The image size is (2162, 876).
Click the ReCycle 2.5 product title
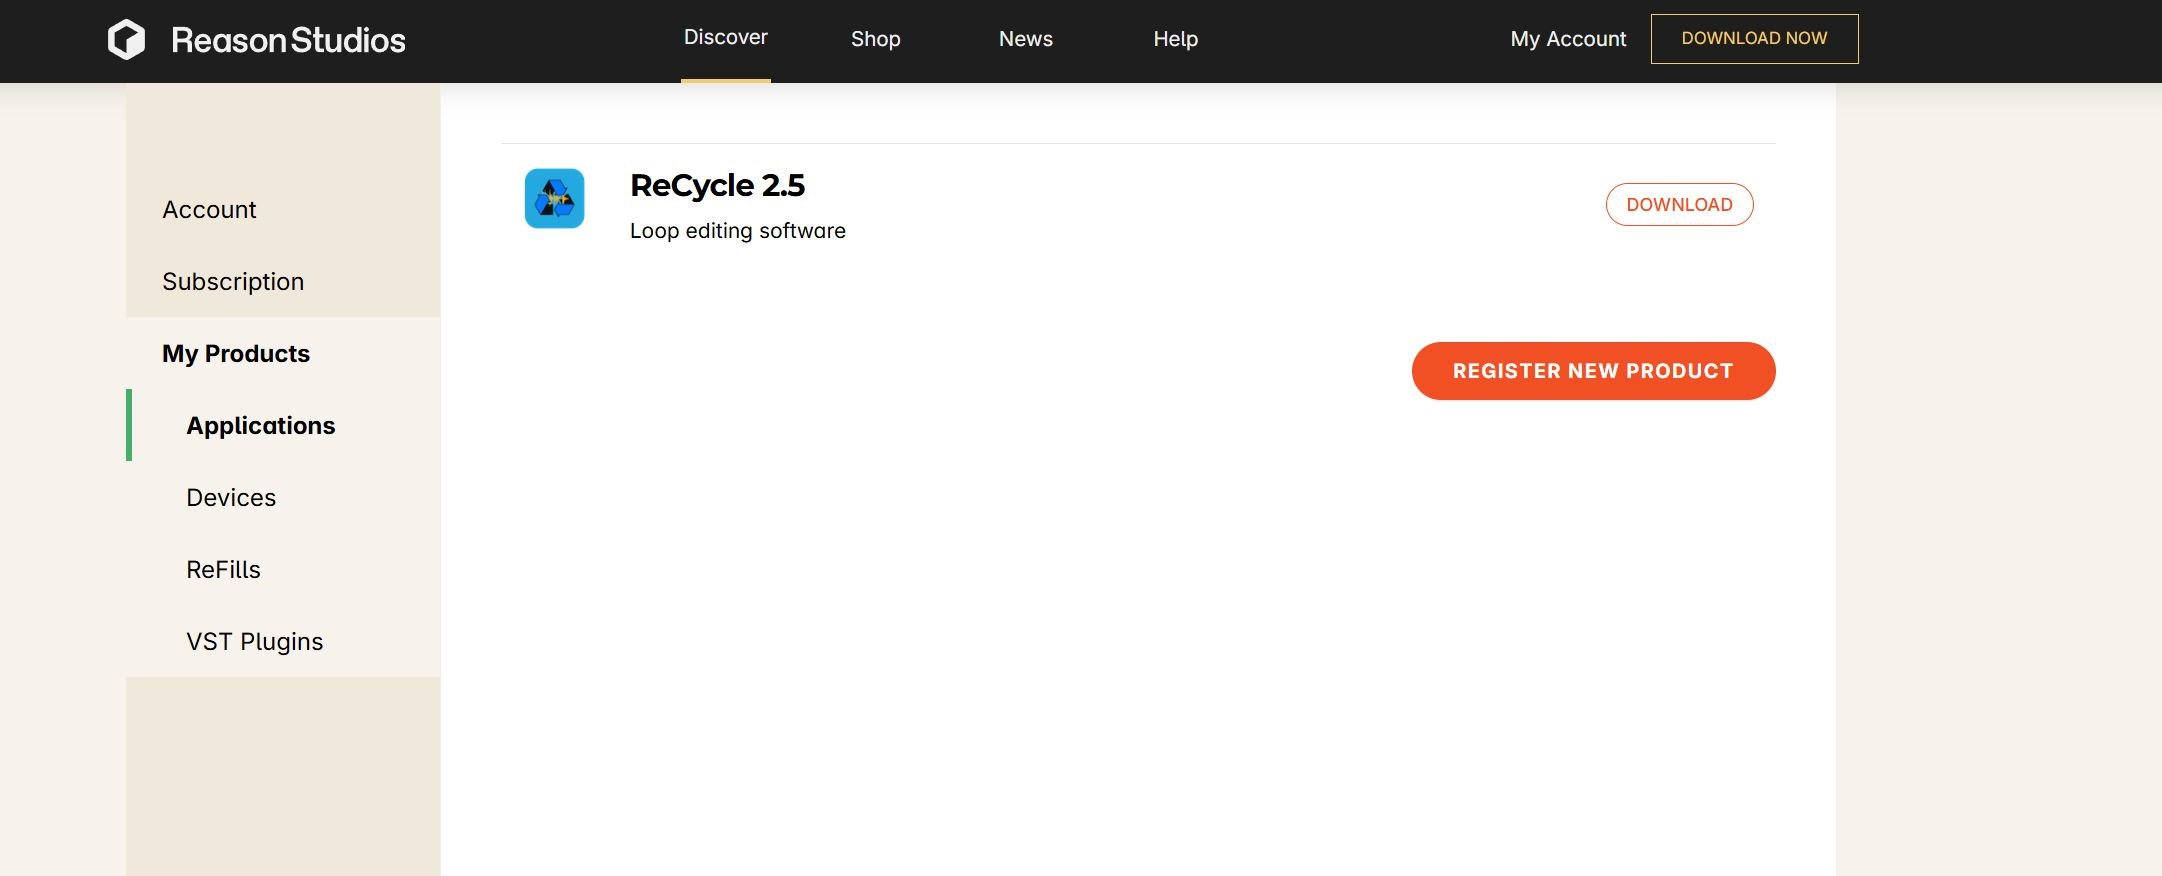point(717,185)
